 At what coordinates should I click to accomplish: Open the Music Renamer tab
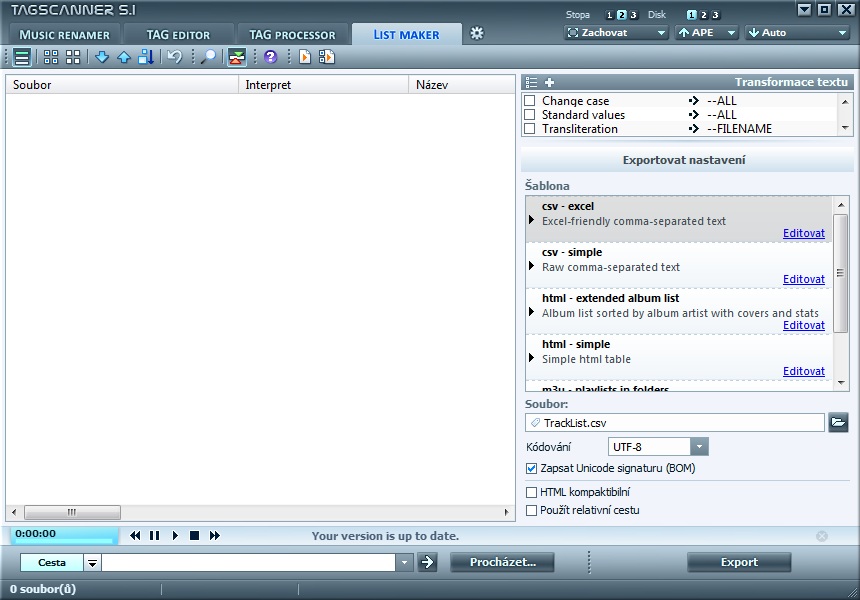(x=65, y=35)
